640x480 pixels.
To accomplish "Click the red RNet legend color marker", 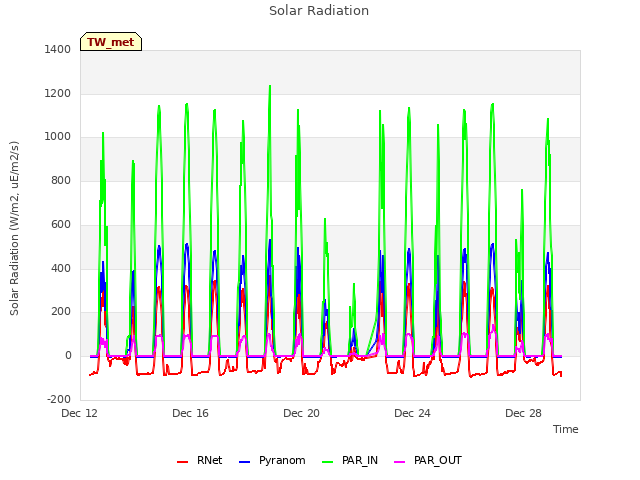I will [182, 462].
